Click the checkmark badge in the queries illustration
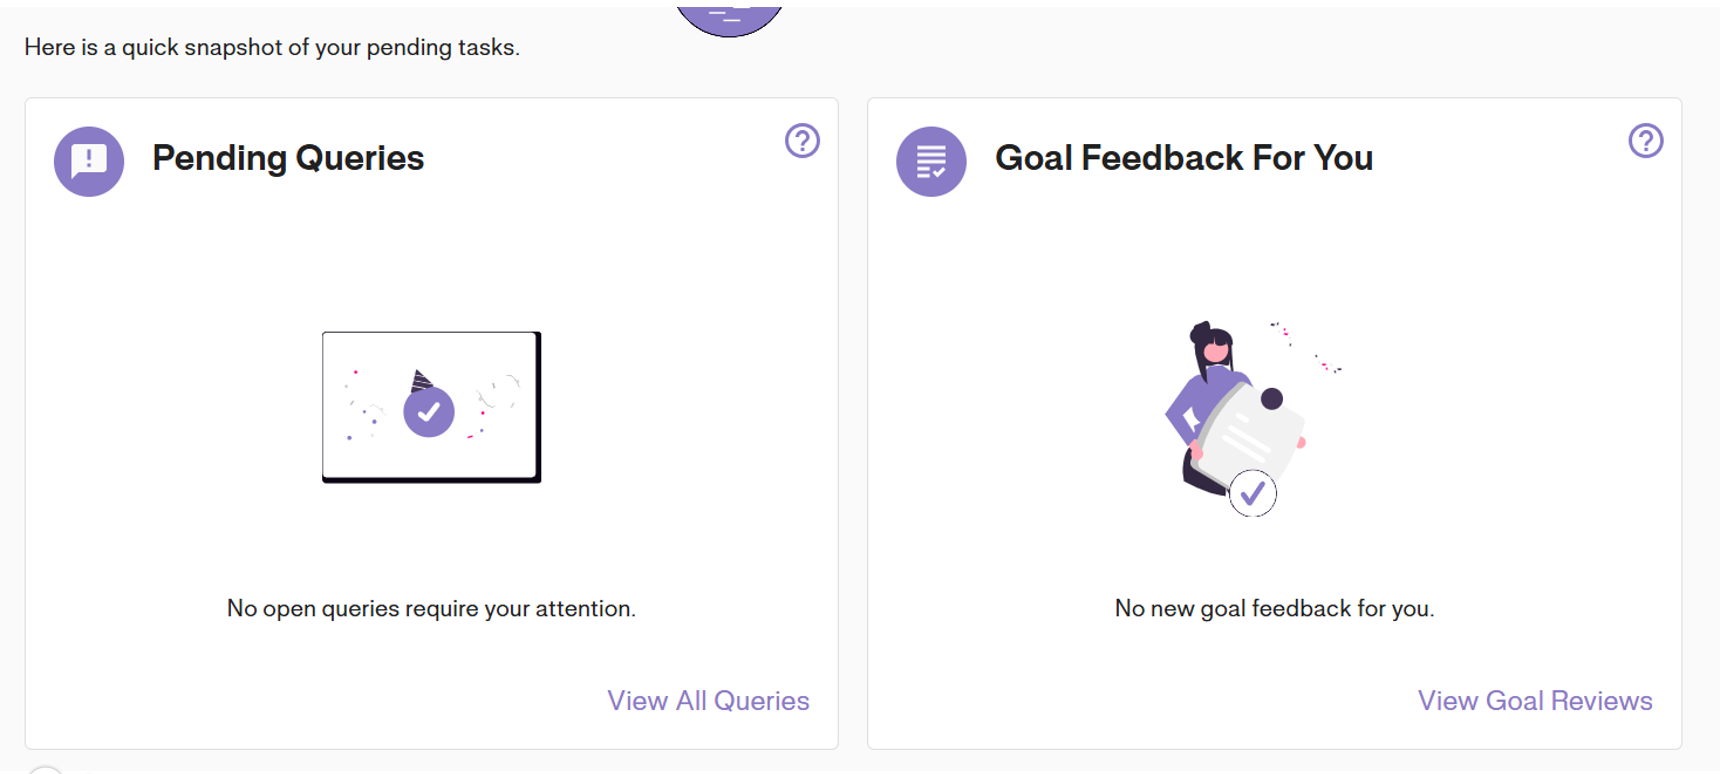This screenshot has width=1731, height=774. (x=429, y=410)
